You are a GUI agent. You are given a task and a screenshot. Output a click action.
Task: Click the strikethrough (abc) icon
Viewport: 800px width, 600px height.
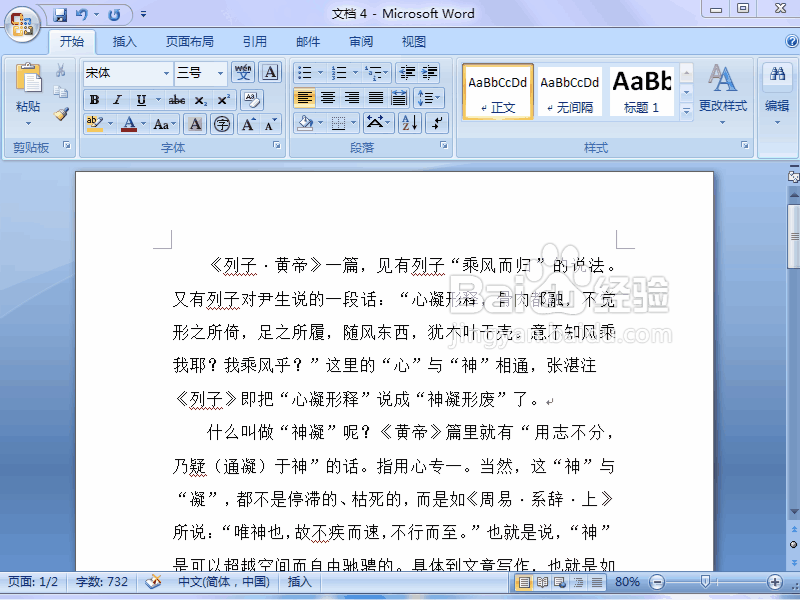180,100
